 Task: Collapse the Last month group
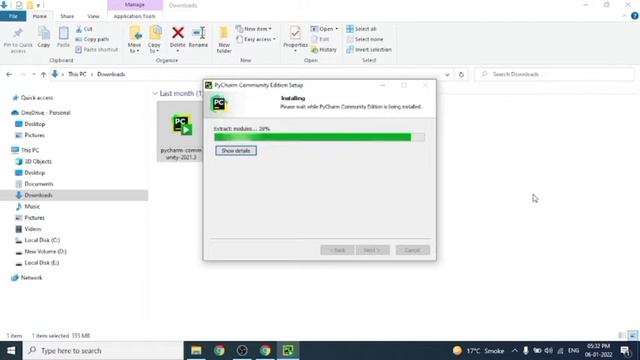point(155,93)
